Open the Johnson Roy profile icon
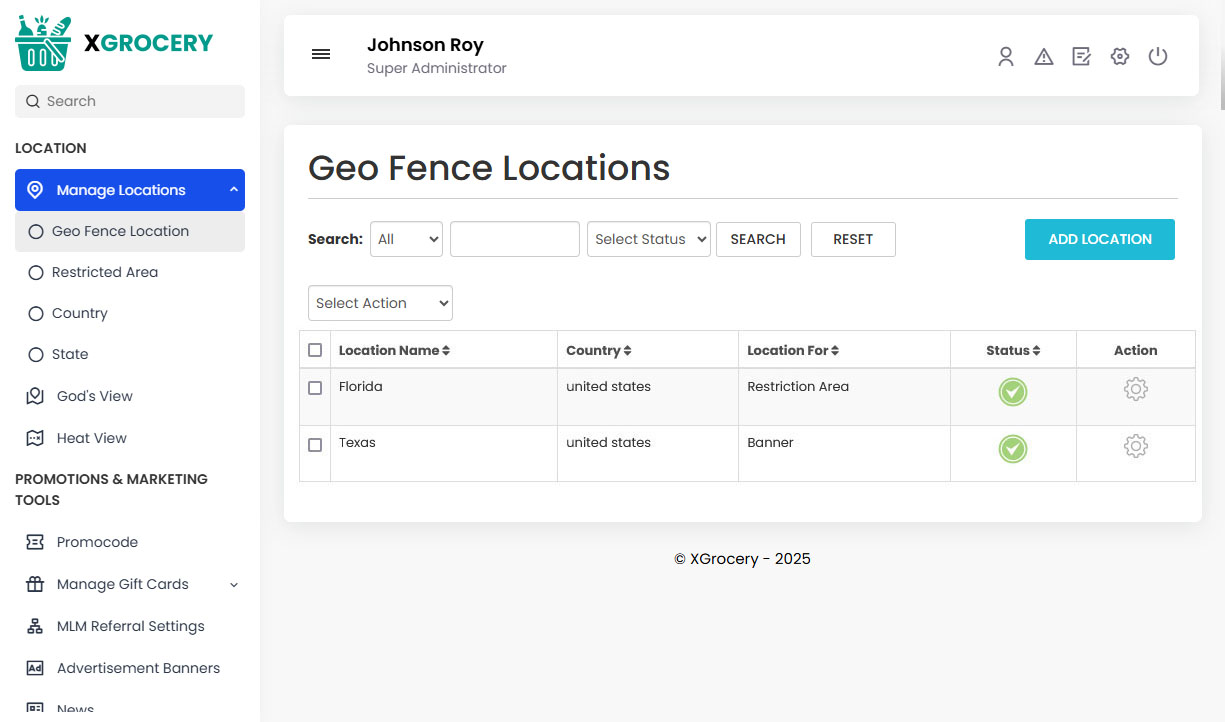This screenshot has width=1225, height=722. point(1006,57)
